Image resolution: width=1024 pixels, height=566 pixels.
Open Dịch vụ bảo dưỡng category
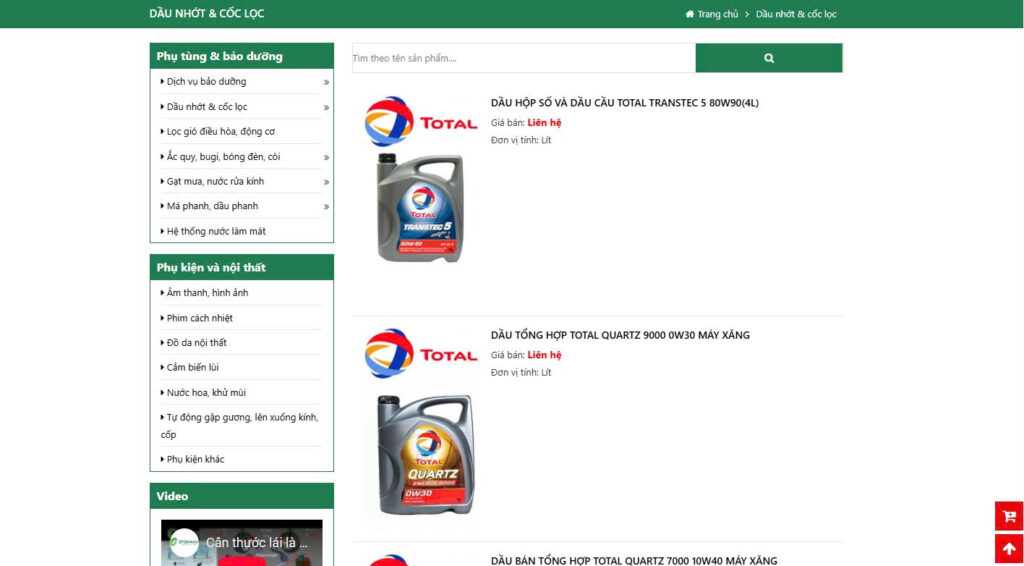click(x=206, y=82)
